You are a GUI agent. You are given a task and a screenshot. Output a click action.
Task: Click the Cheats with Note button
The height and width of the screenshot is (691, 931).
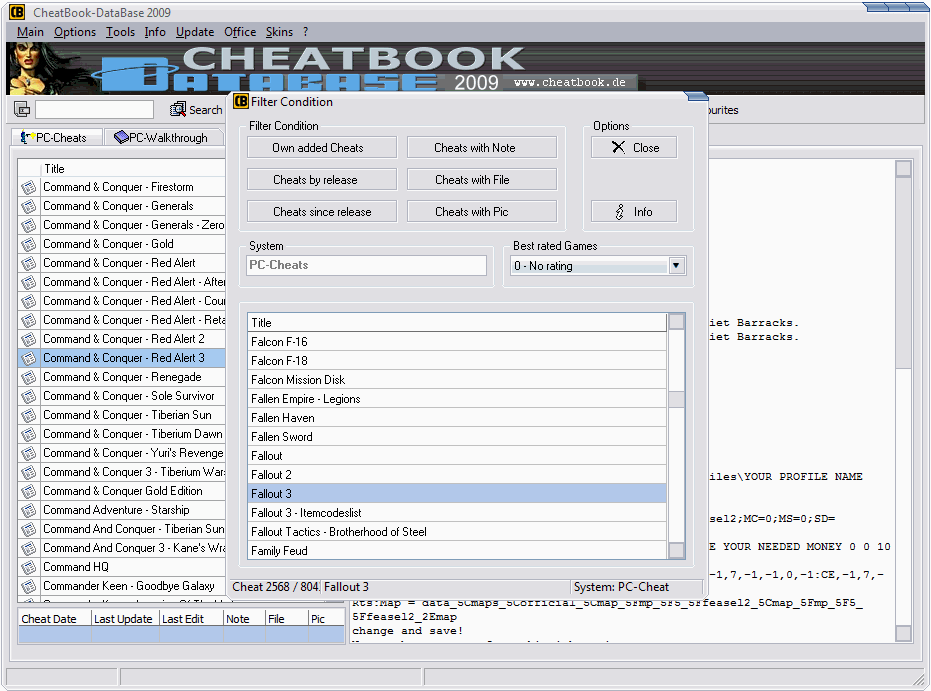coord(482,148)
